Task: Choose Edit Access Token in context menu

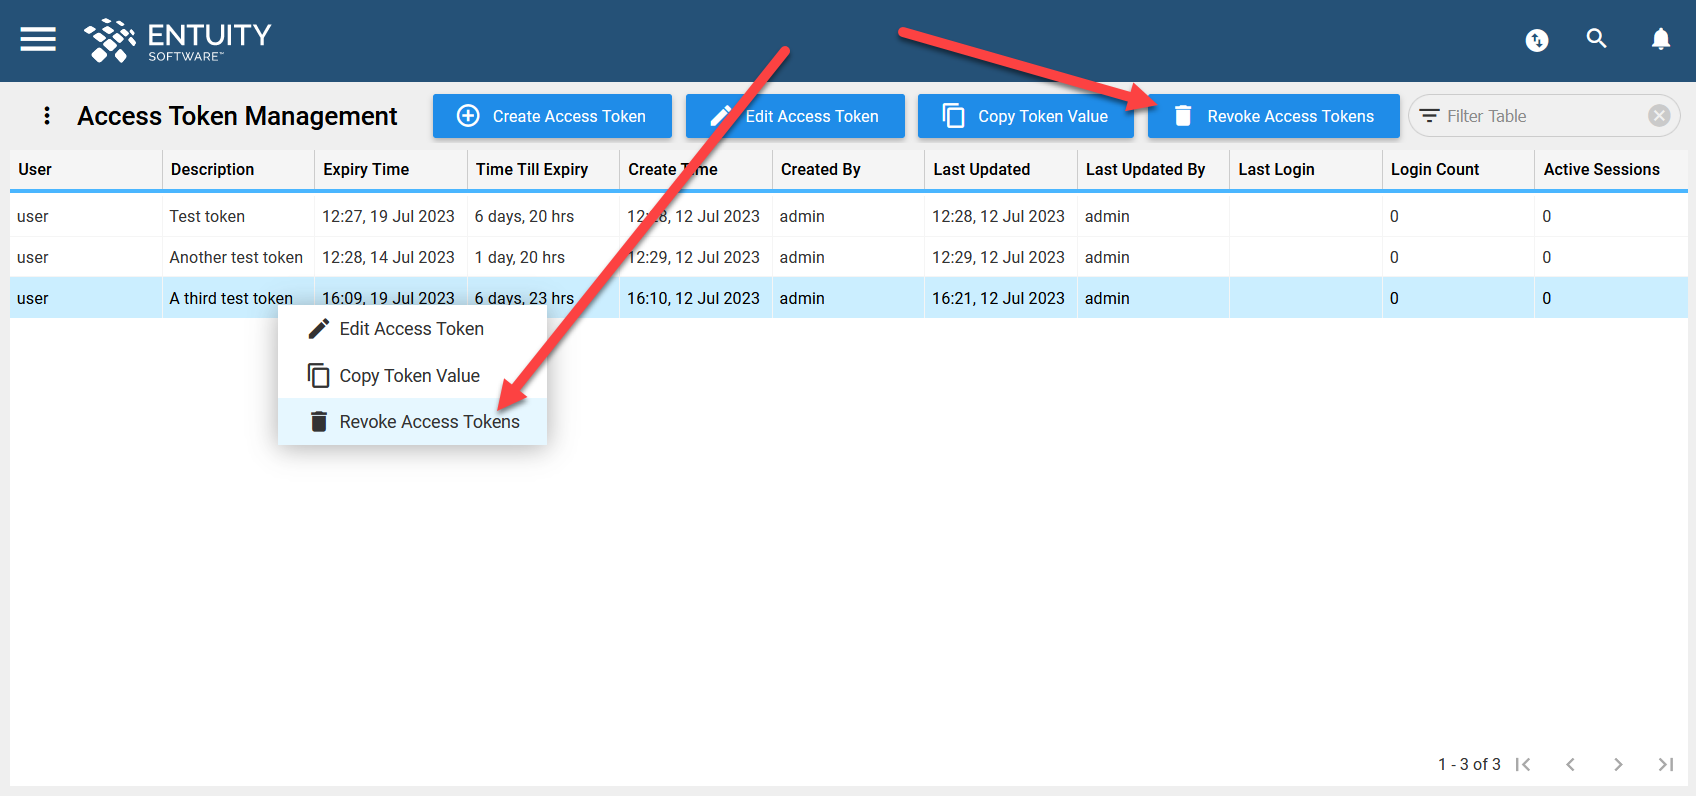Action: coord(412,329)
